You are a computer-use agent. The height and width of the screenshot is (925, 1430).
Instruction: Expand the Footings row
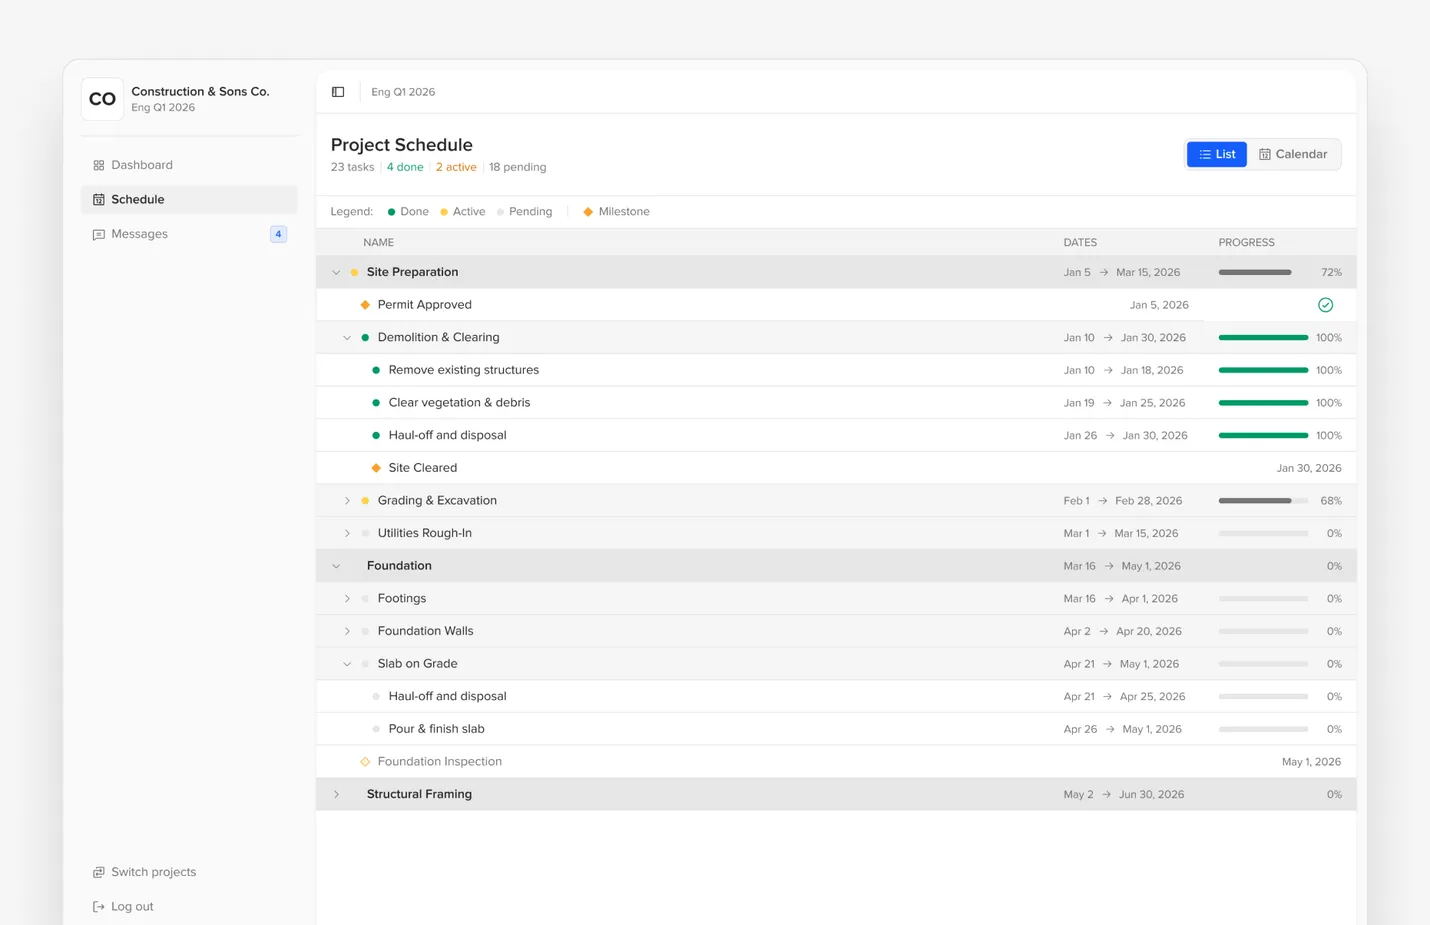(347, 599)
